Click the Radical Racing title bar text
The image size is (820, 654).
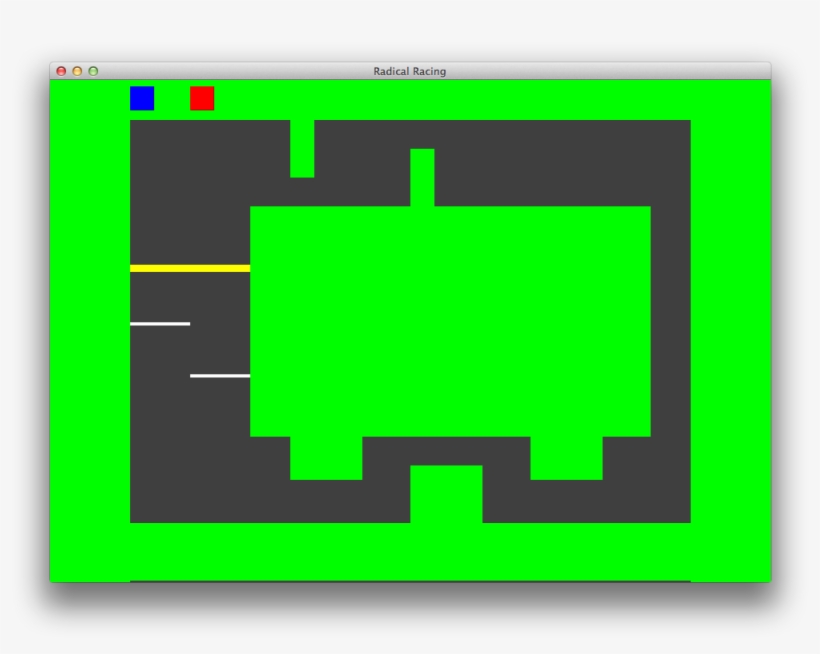[x=410, y=71]
